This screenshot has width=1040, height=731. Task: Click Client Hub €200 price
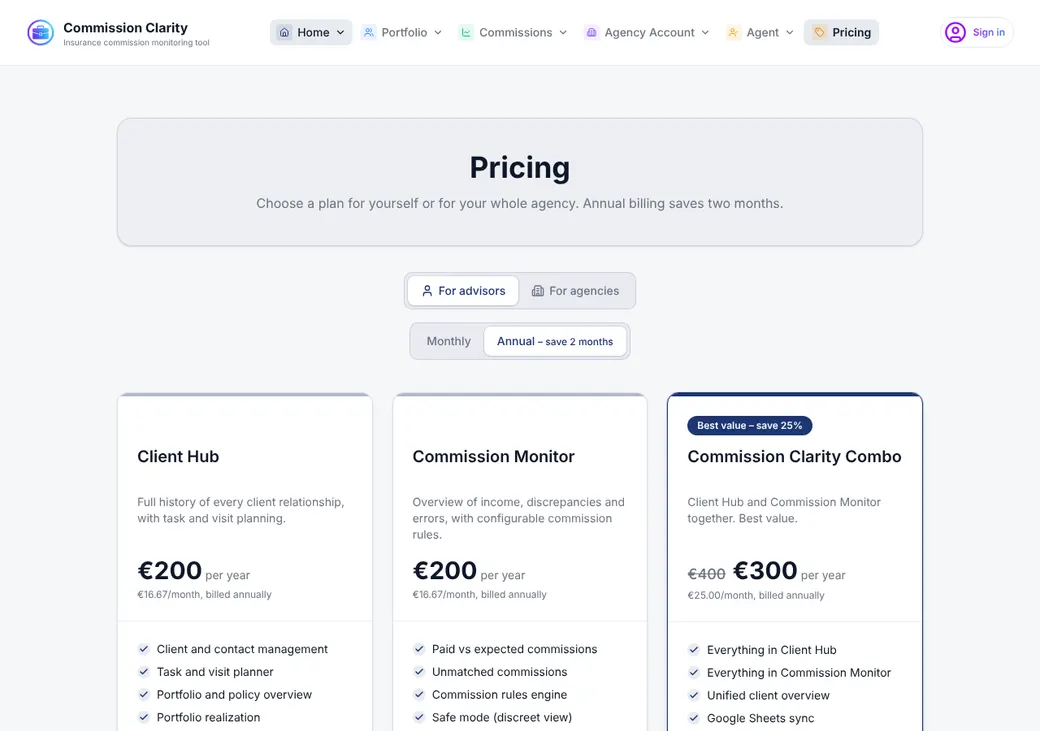[x=169, y=570]
